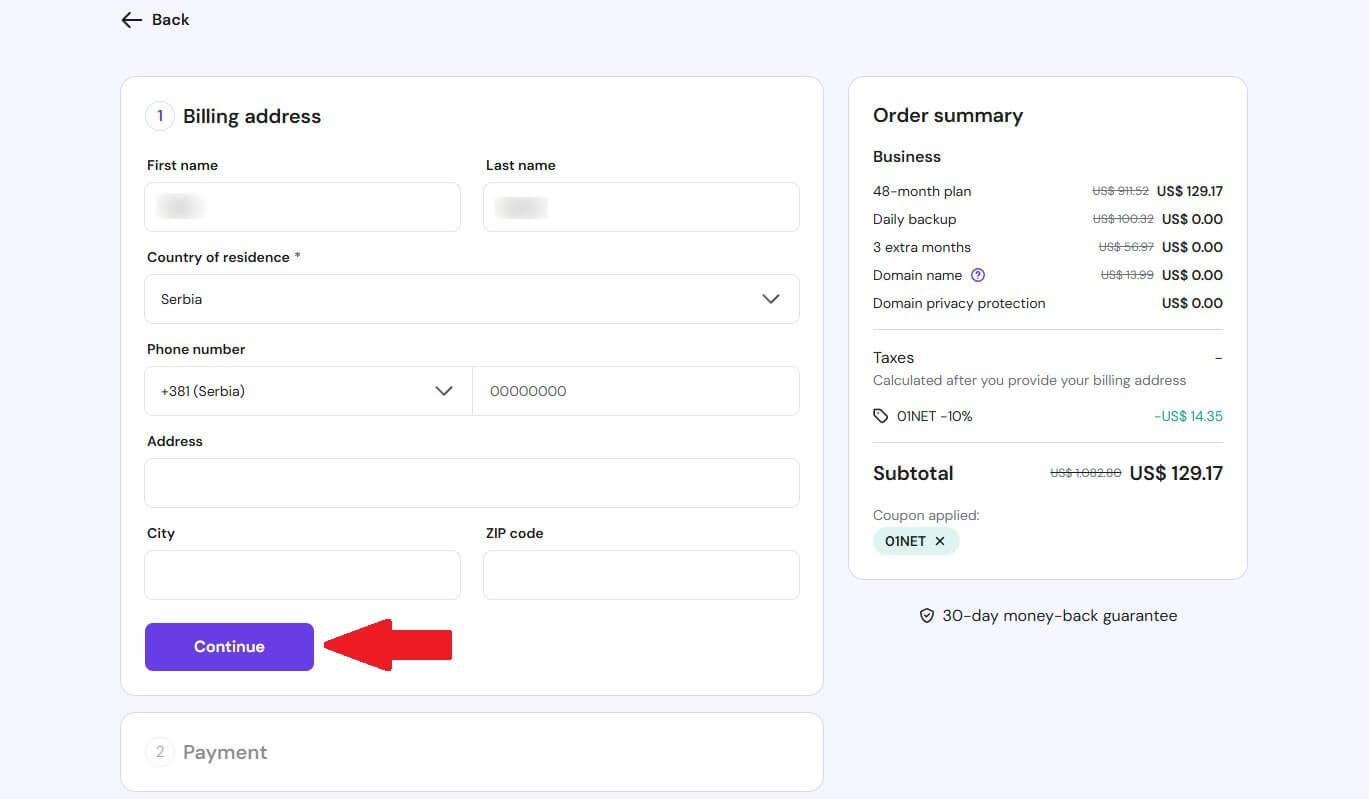
Task: Click the Domain privacy protection line item
Action: point(958,303)
